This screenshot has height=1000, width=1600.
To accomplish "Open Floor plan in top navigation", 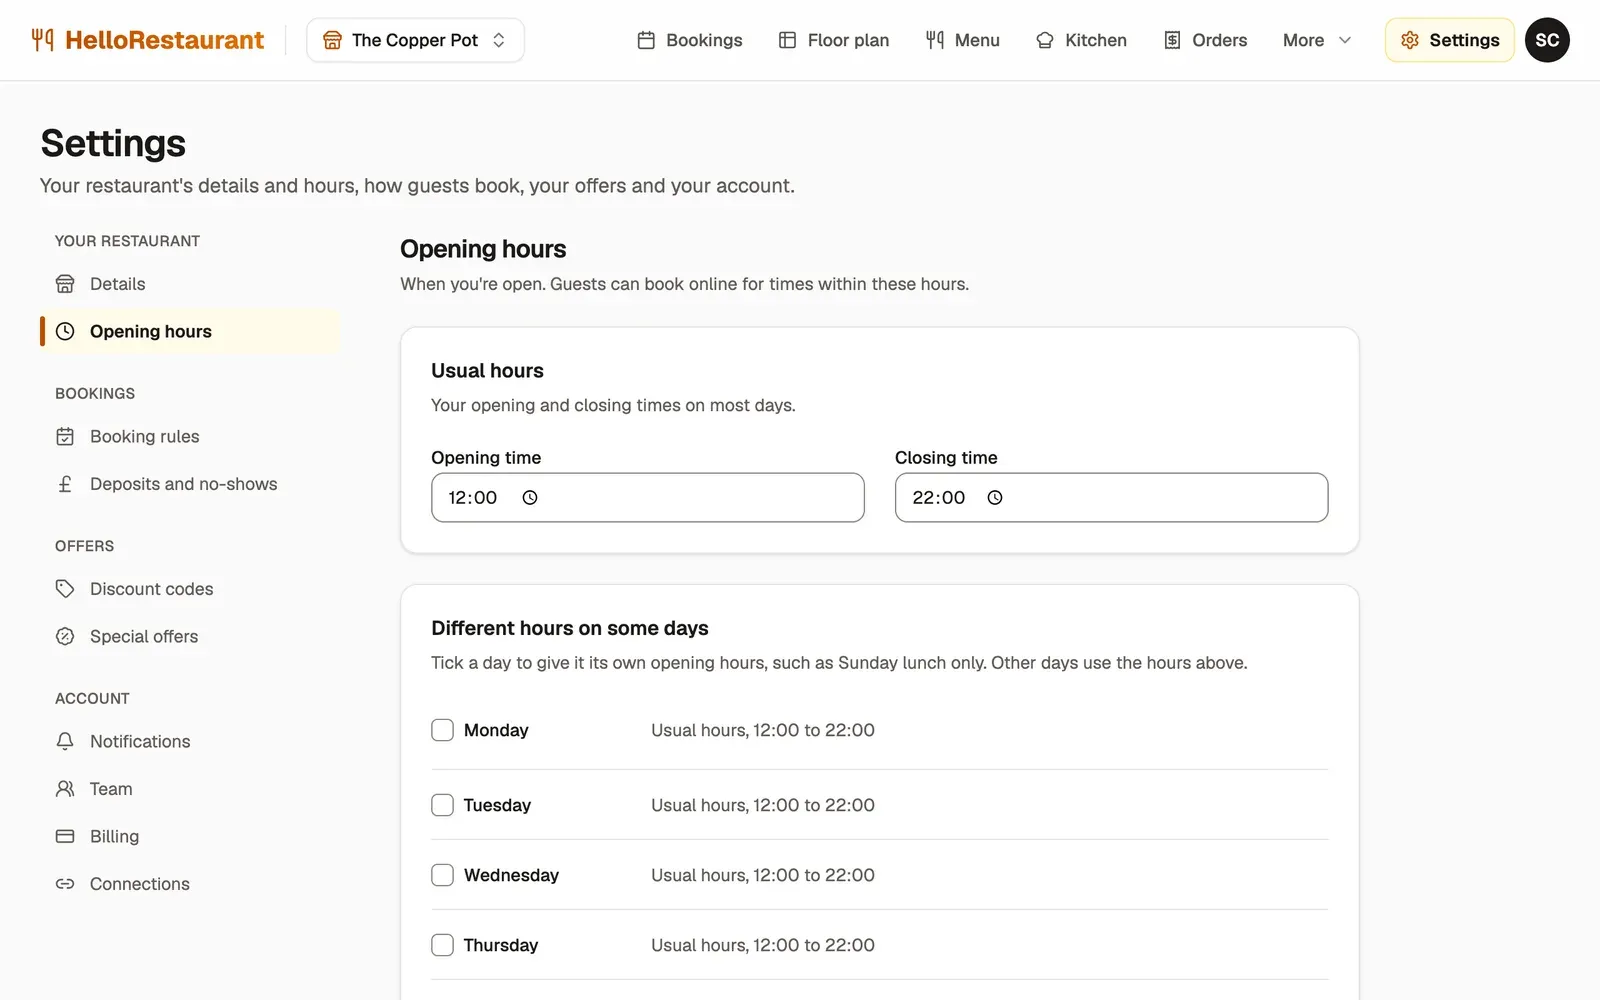I will click(x=834, y=40).
